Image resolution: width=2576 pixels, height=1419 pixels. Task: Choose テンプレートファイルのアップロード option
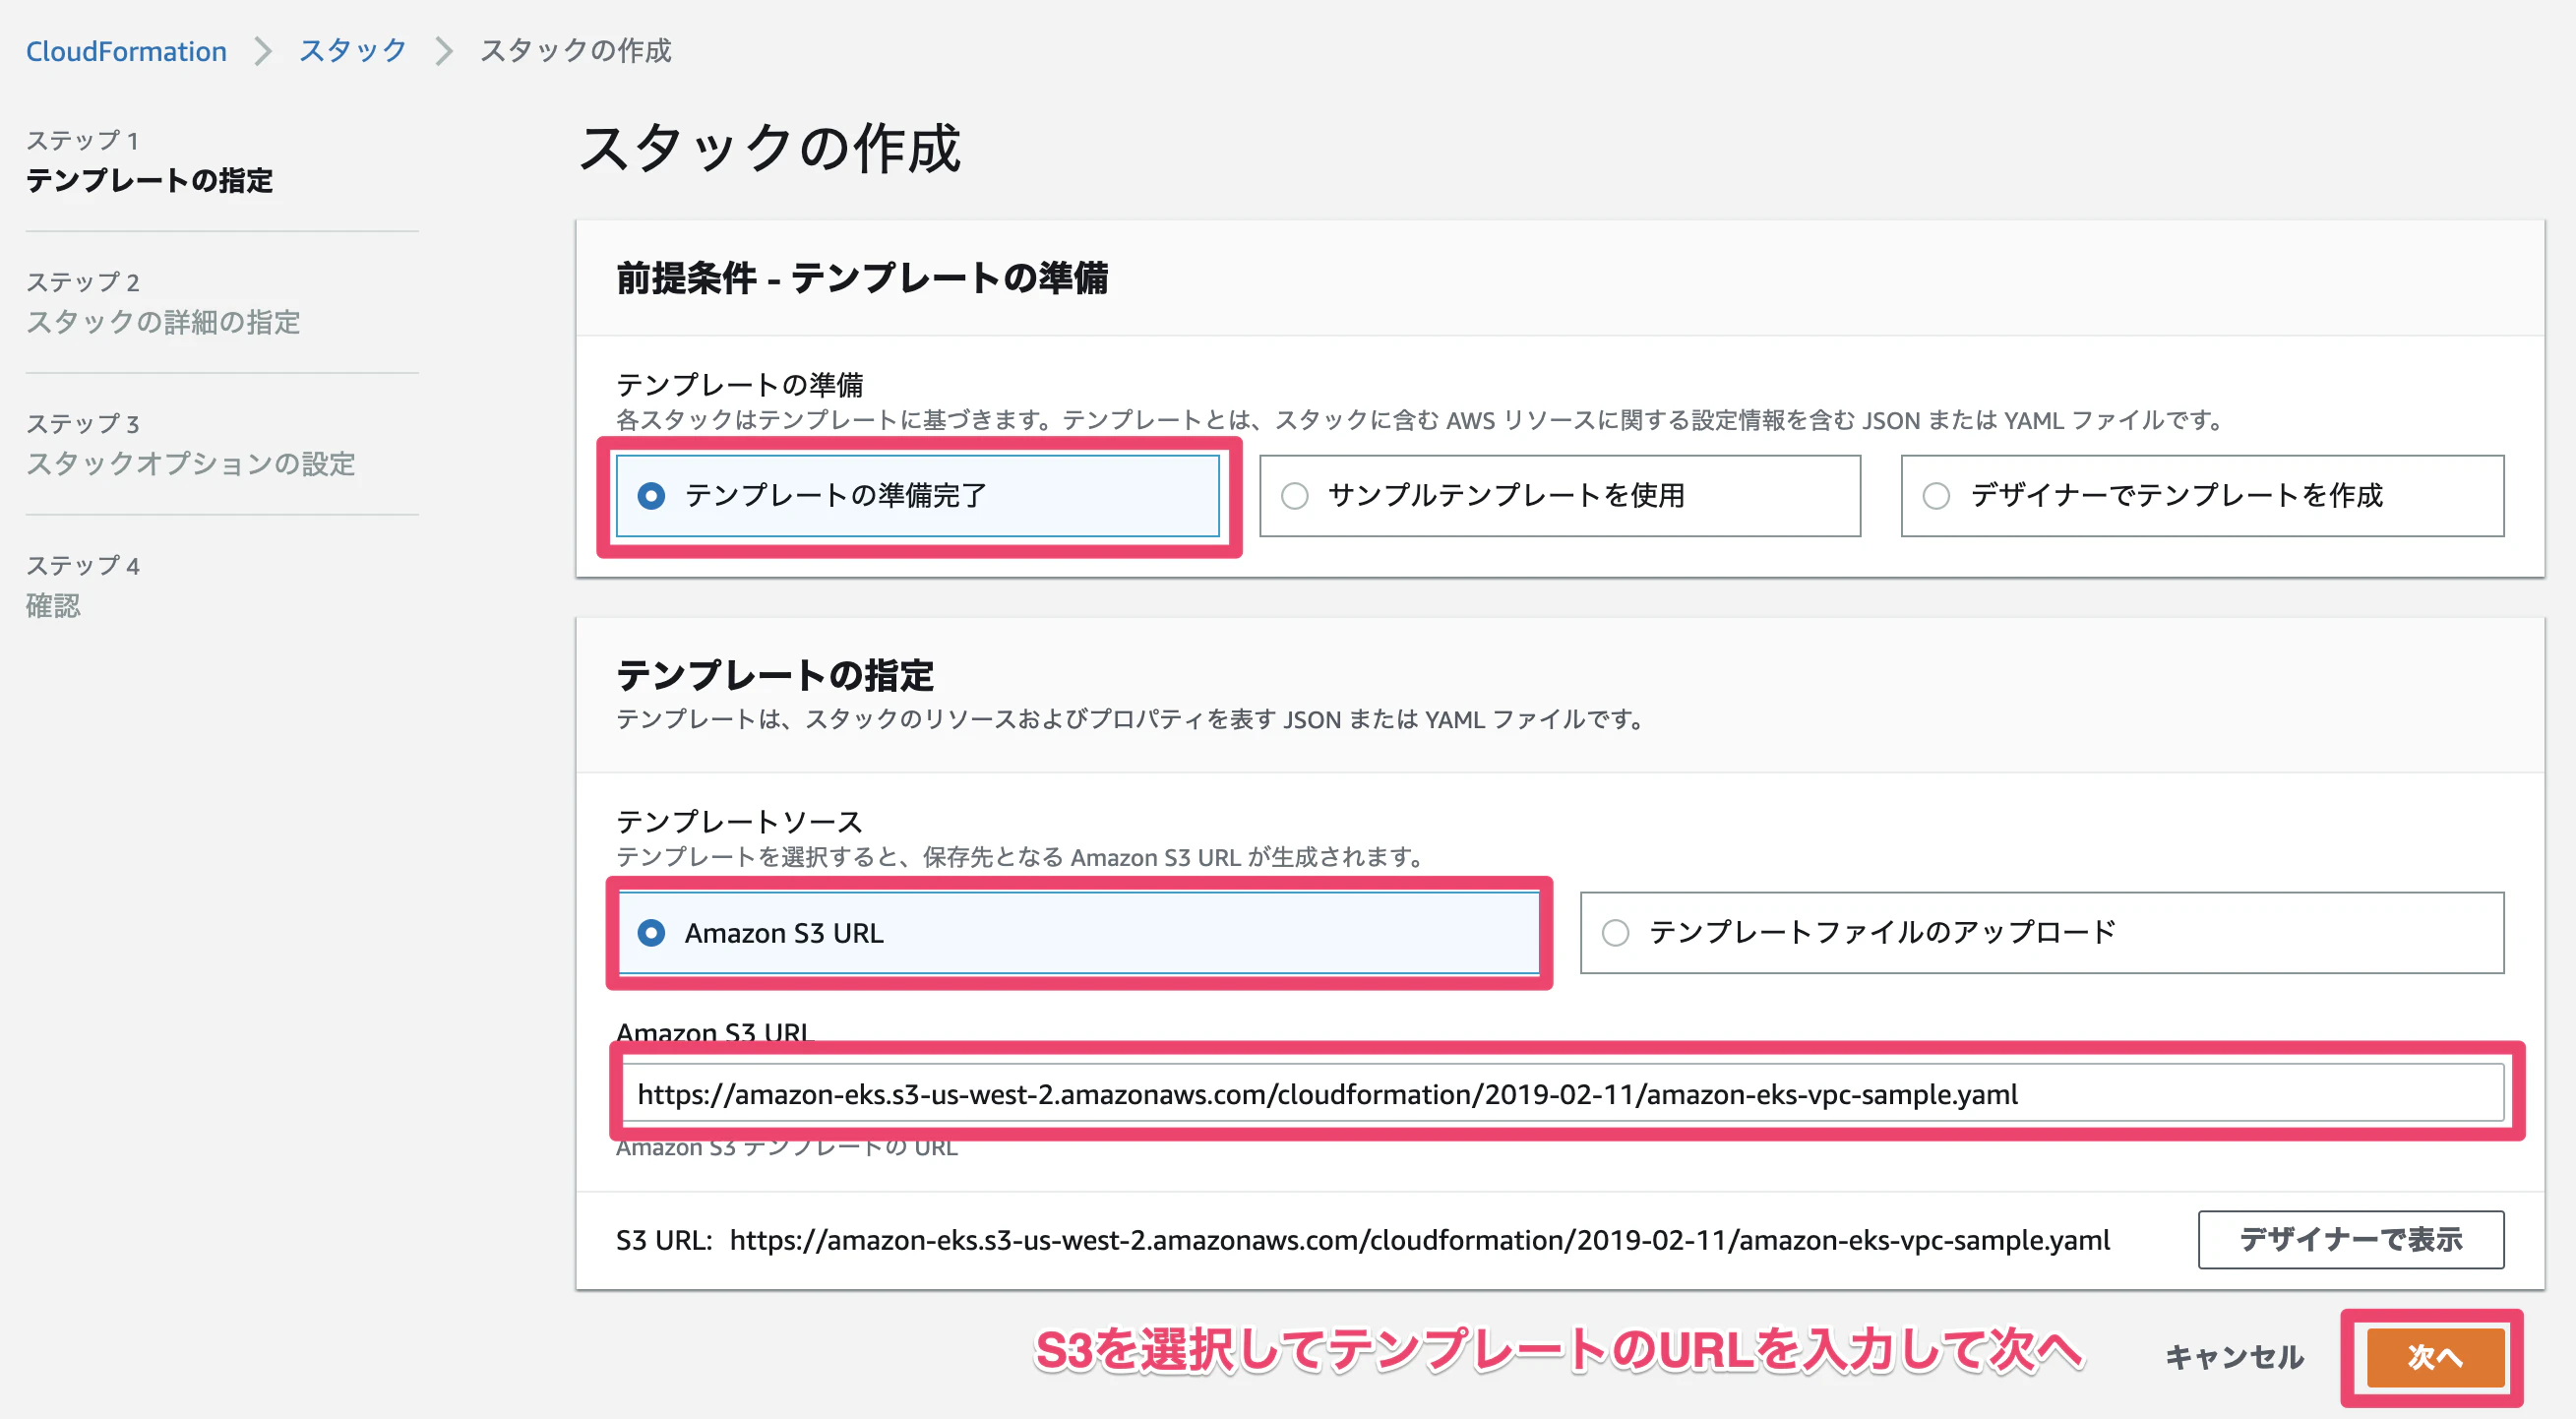coord(2041,933)
